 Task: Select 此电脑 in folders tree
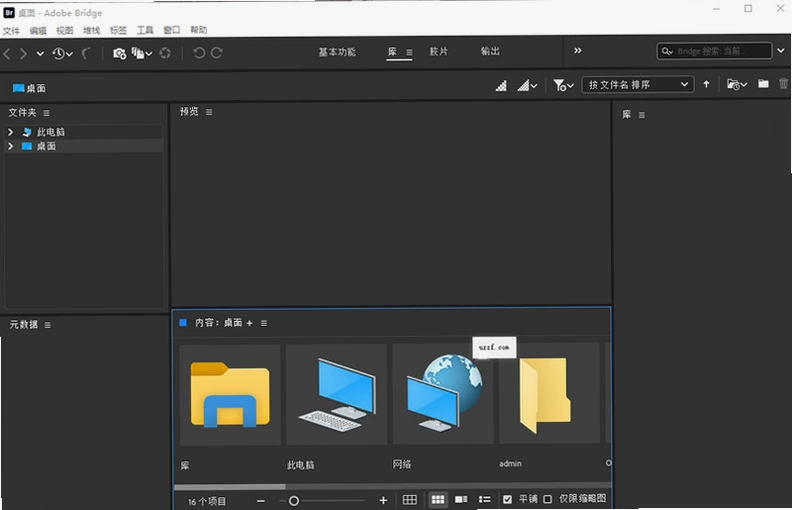point(51,132)
